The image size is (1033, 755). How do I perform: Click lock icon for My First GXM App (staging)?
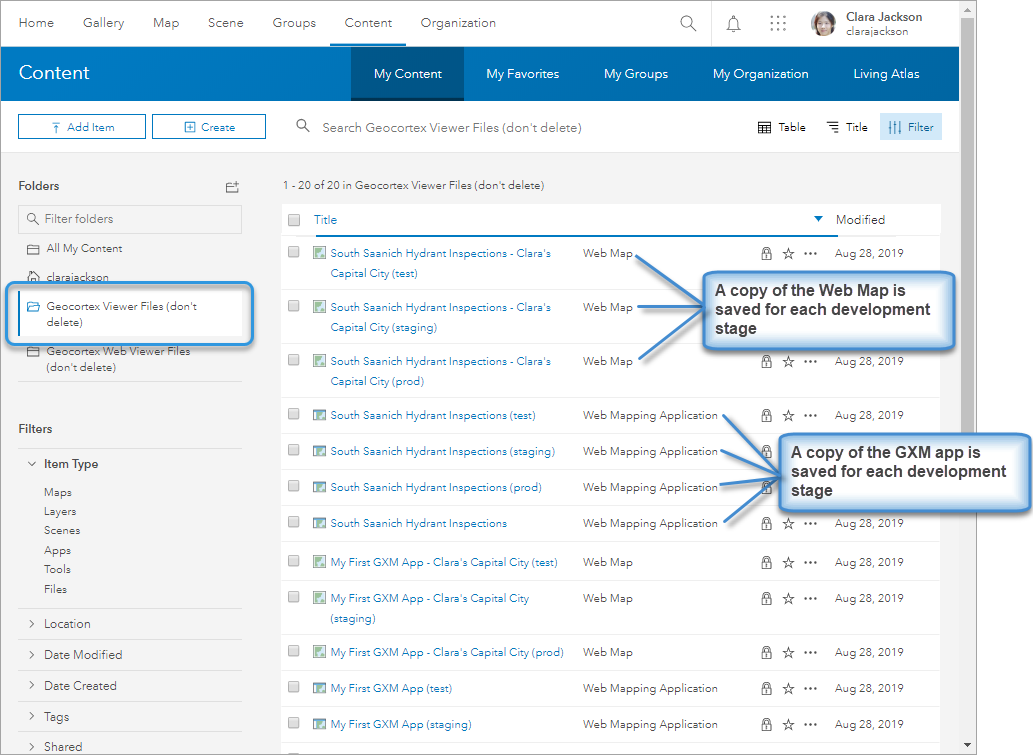coord(766,725)
